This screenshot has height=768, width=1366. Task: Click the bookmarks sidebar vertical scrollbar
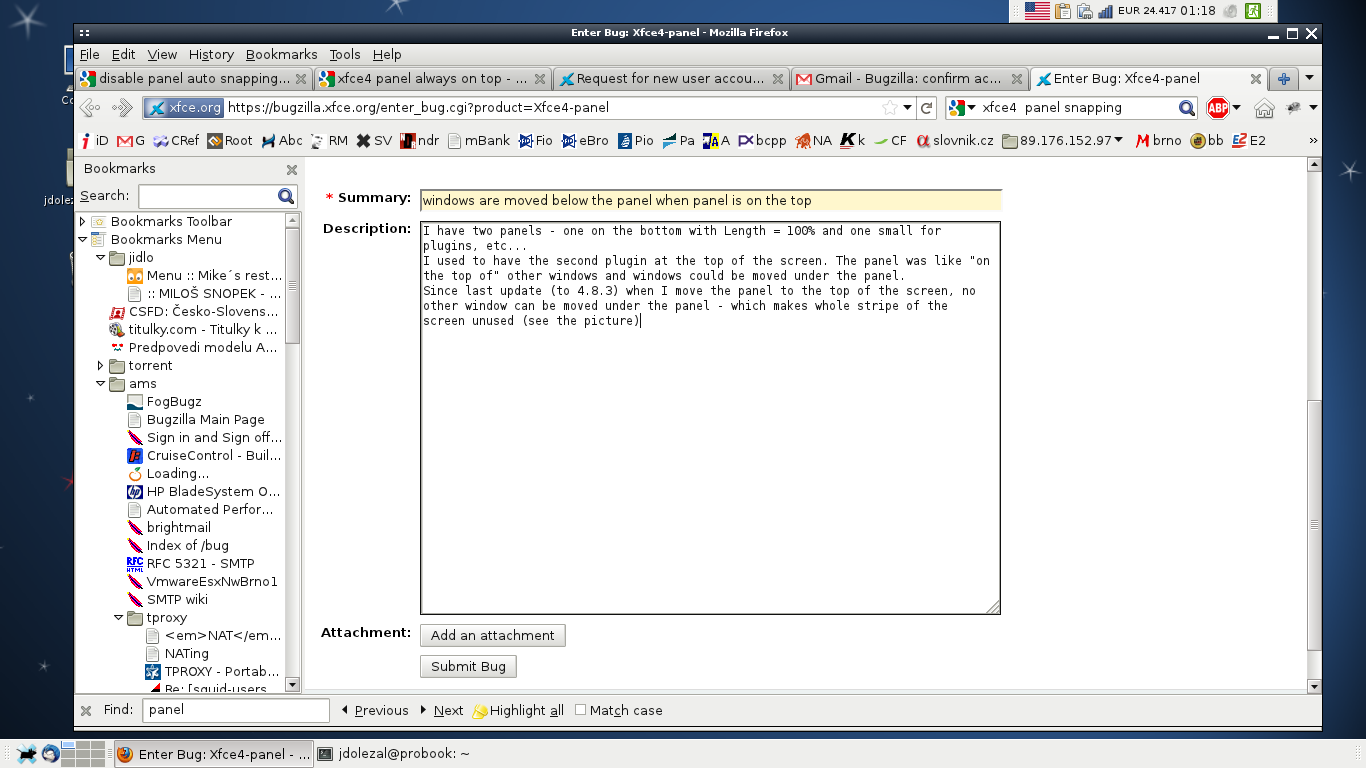tap(292, 450)
